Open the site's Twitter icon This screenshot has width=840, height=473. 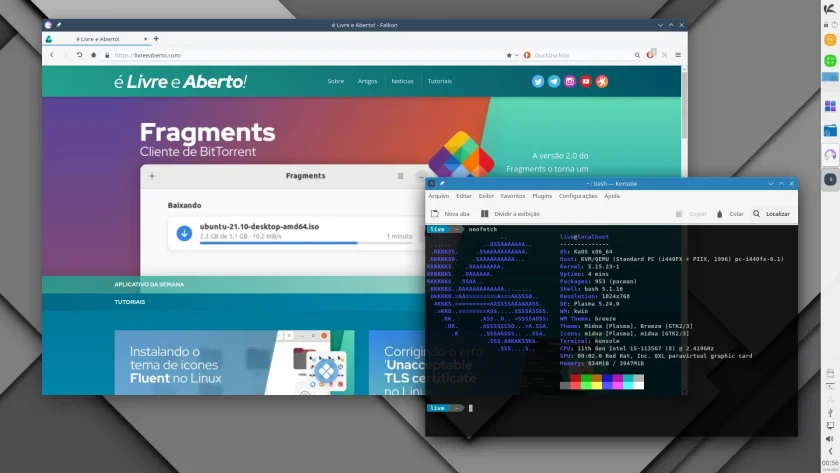538,81
